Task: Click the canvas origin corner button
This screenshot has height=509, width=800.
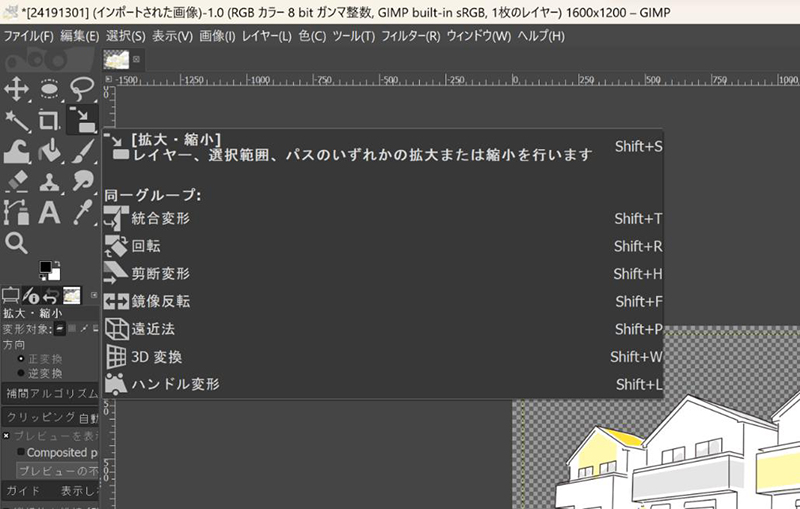Action: (109, 79)
